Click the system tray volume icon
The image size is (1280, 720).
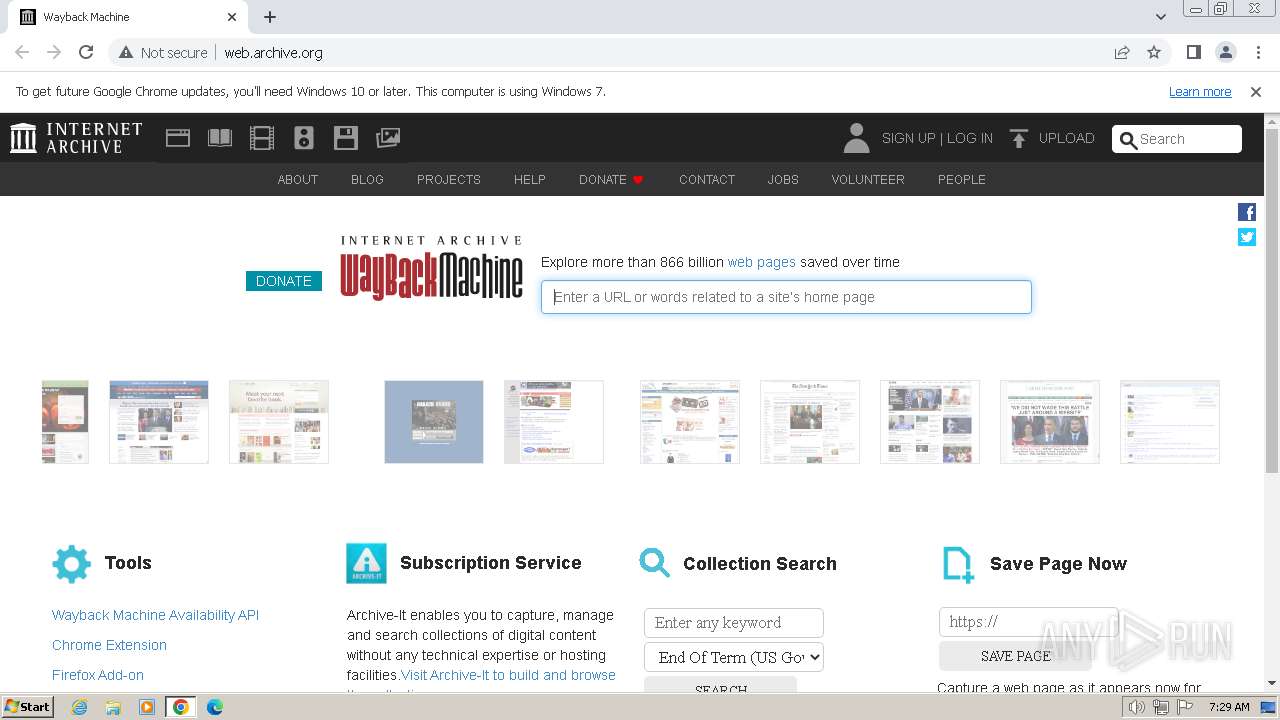(1137, 707)
